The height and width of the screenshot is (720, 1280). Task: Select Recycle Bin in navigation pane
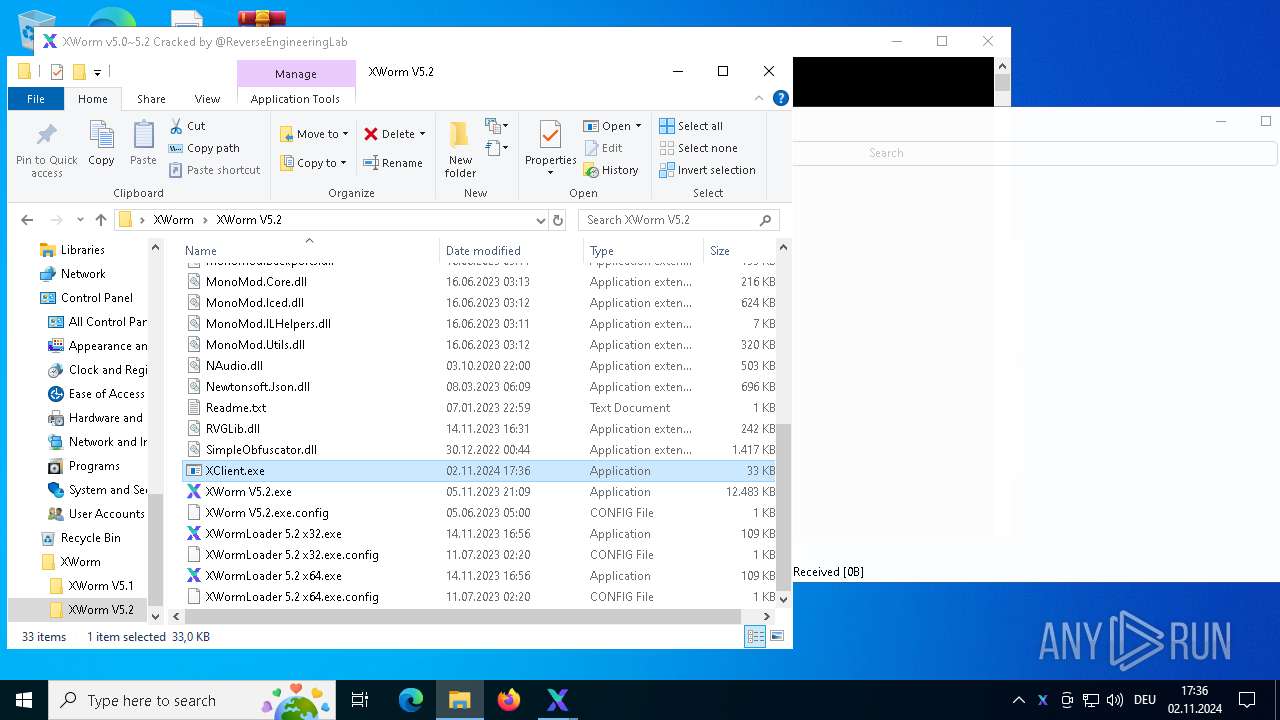[x=90, y=538]
